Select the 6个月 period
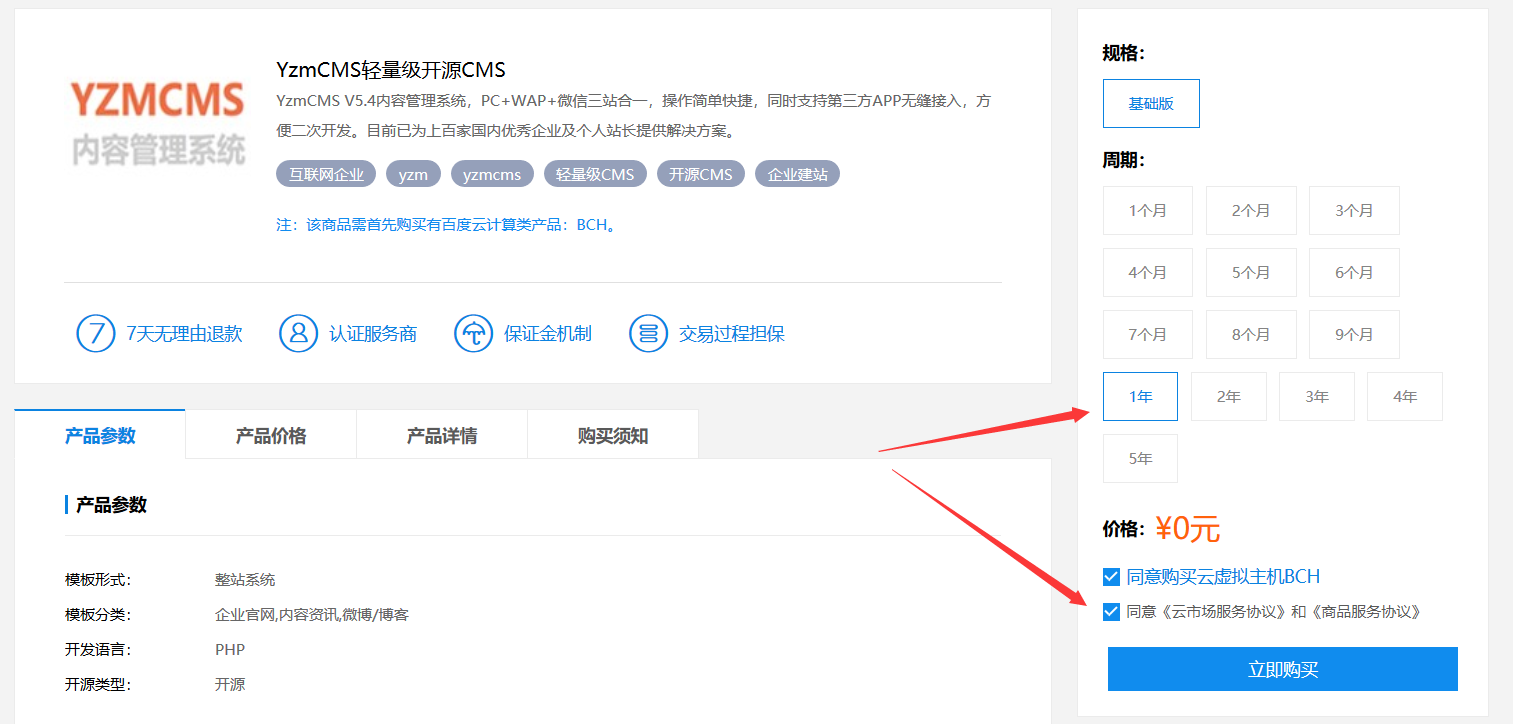The image size is (1513, 724). click(1354, 273)
